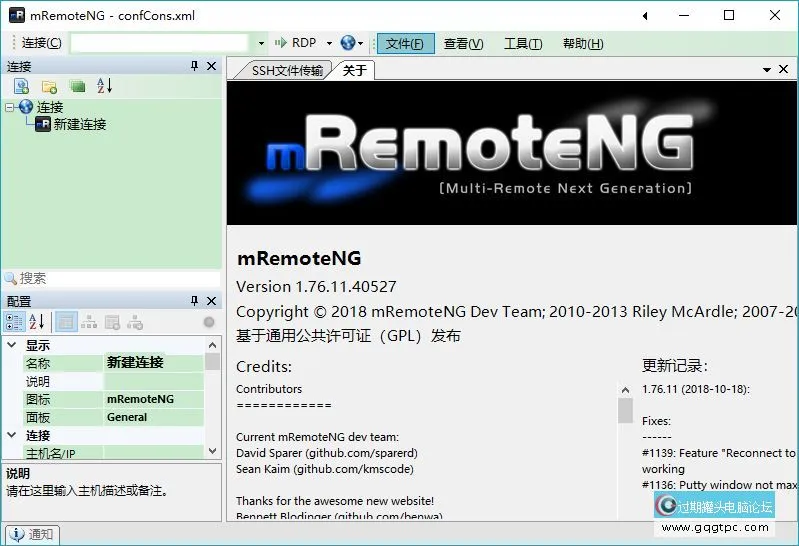Toggle the Properties button in 配置 toolbar
799x546 pixels.
pos(66,322)
